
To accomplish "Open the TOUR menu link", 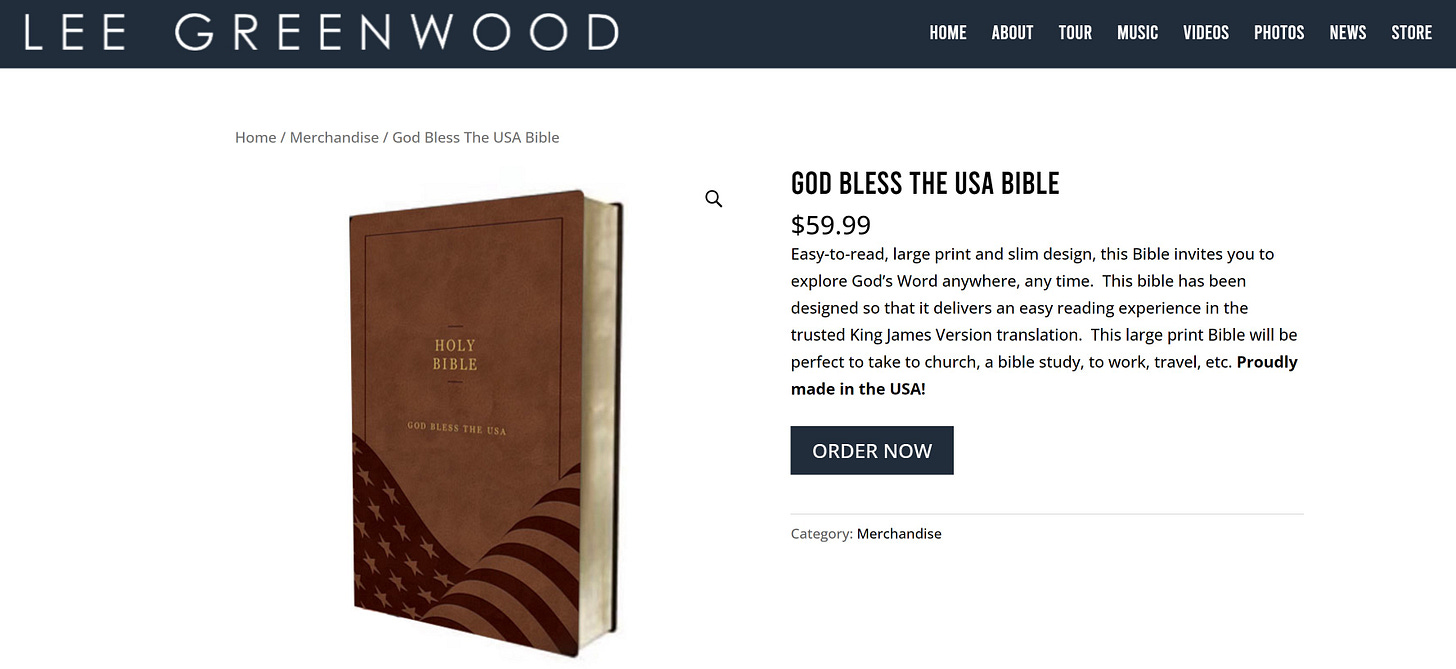I will click(x=1075, y=33).
